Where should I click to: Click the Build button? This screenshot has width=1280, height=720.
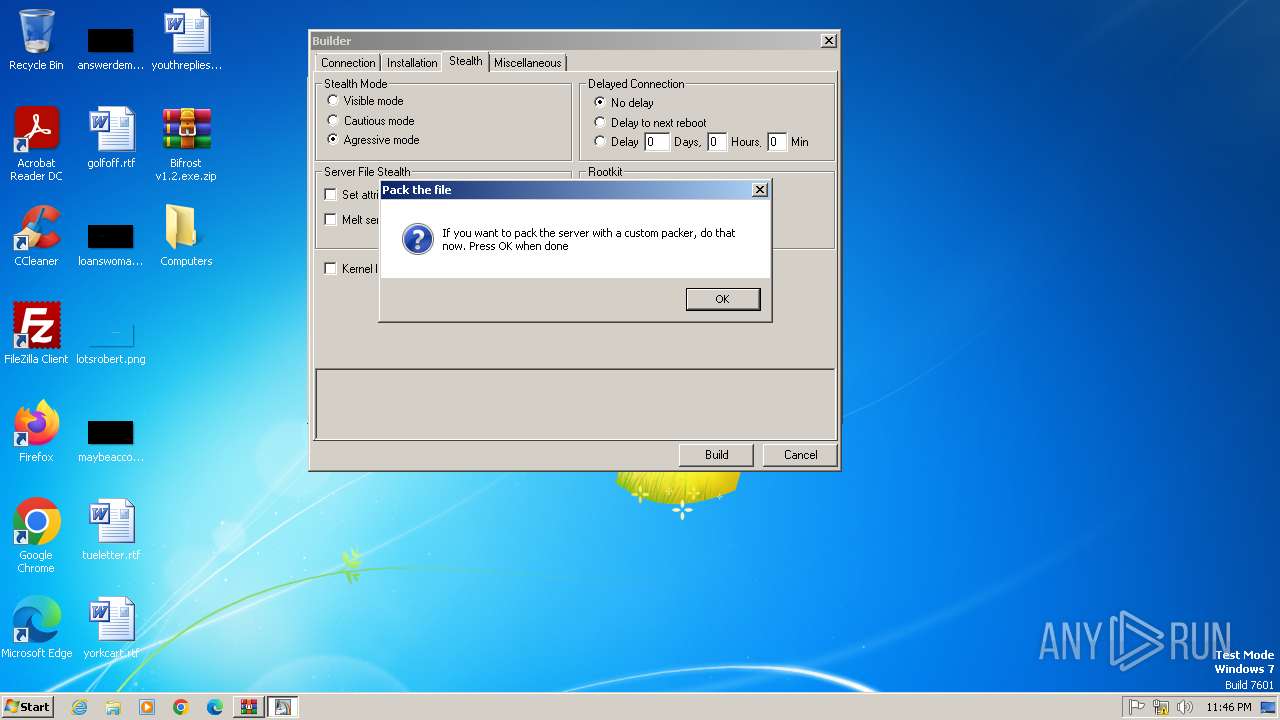click(716, 455)
